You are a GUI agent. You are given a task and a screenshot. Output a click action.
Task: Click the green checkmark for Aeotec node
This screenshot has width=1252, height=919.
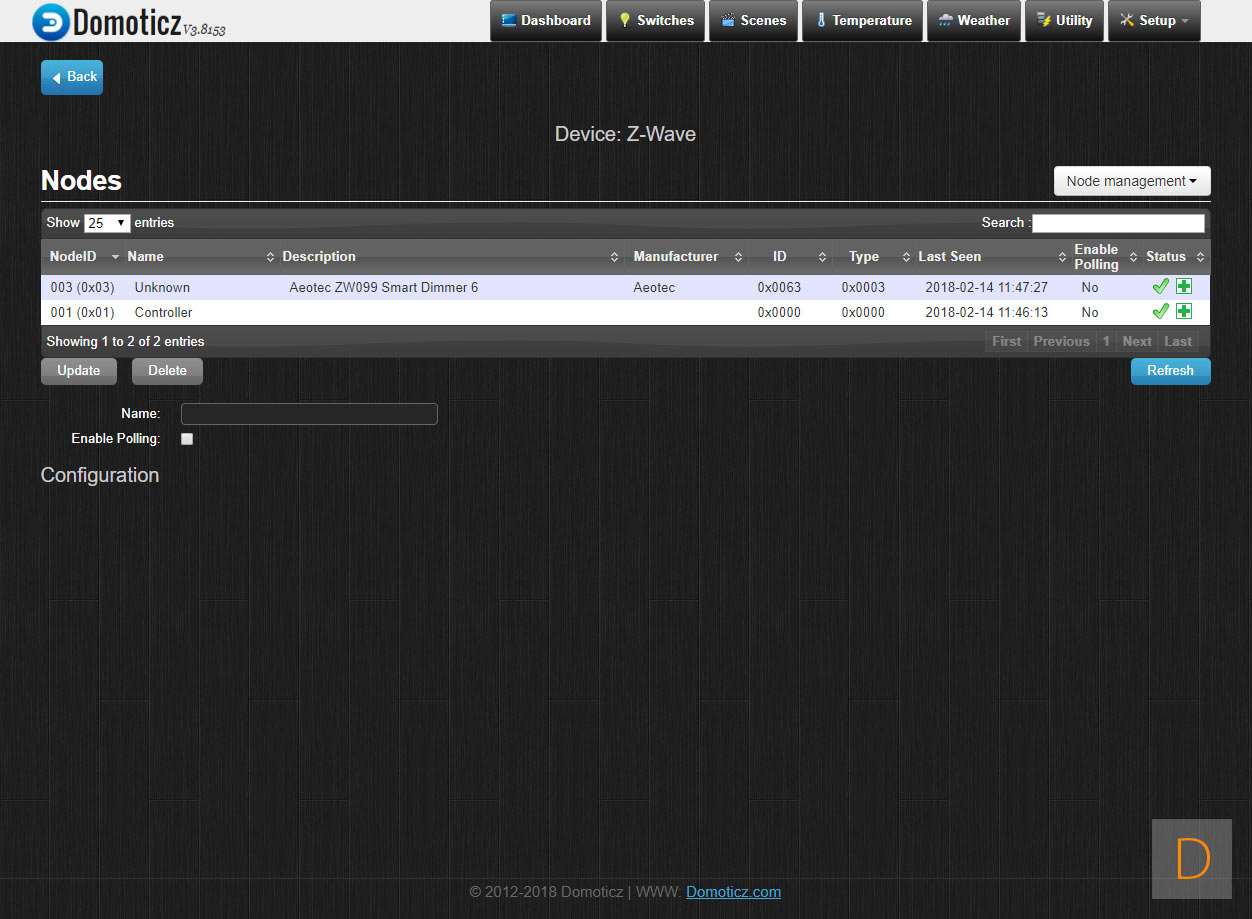tap(1160, 286)
